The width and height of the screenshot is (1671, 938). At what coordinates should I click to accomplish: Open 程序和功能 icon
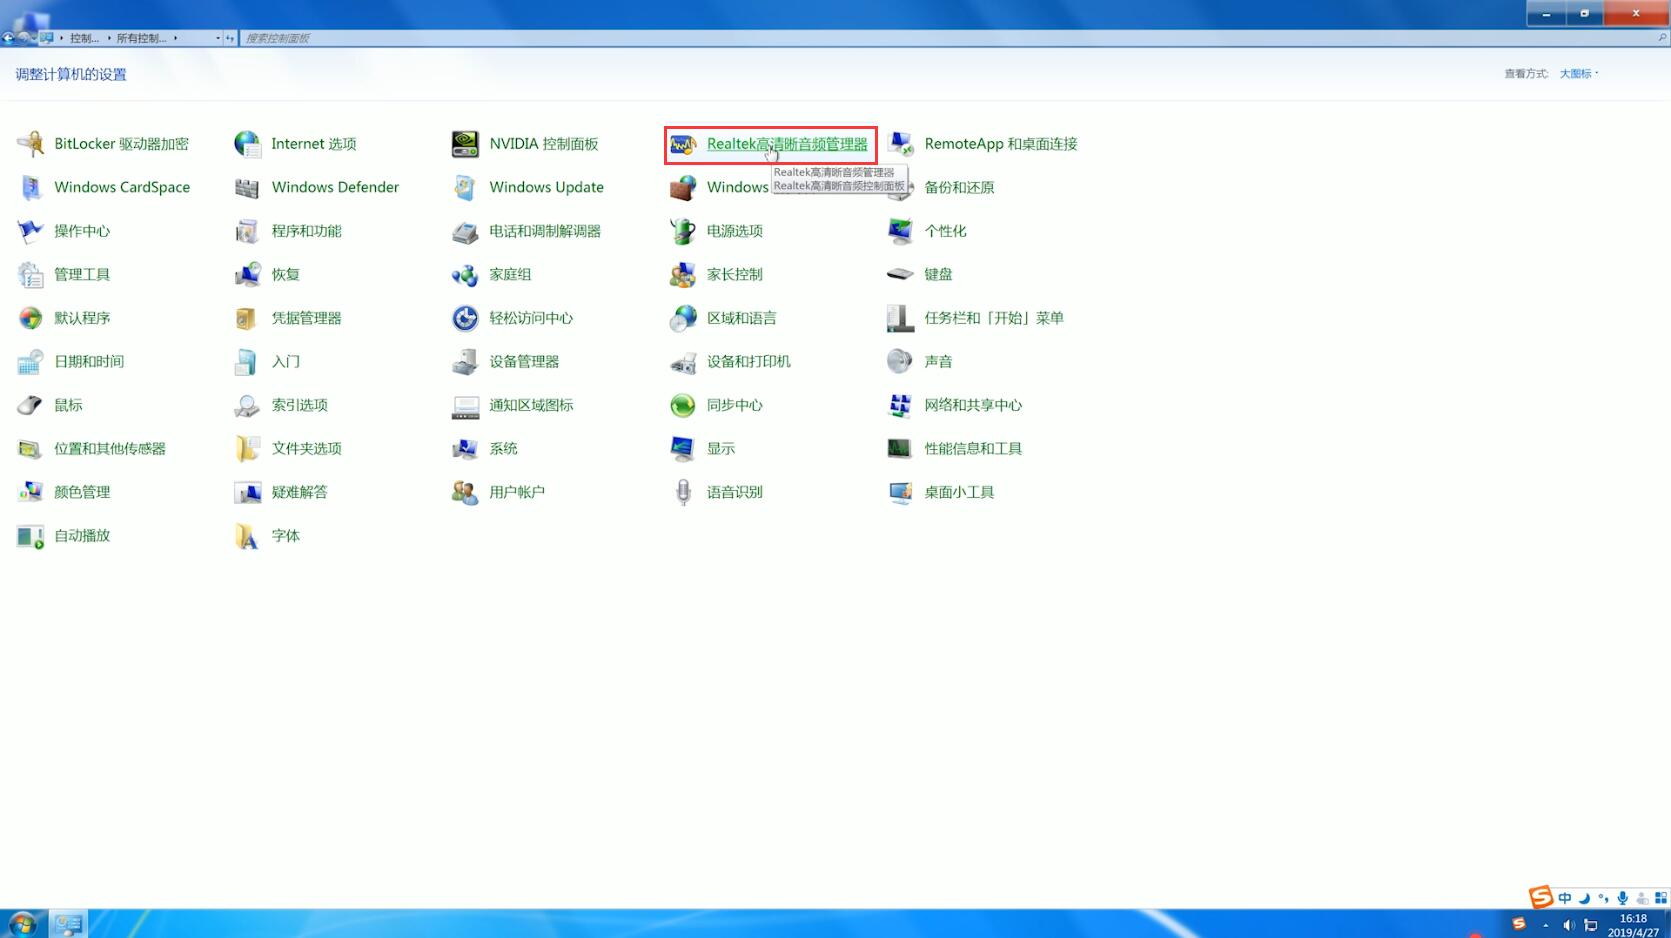pyautogui.click(x=248, y=231)
